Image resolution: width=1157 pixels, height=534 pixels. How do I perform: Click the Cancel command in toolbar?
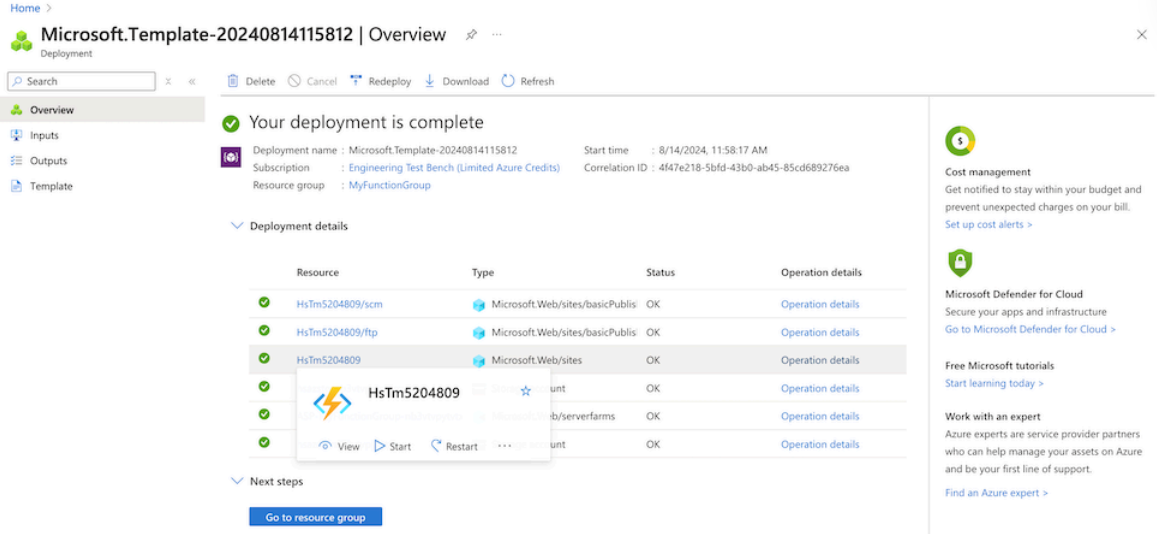click(x=312, y=81)
